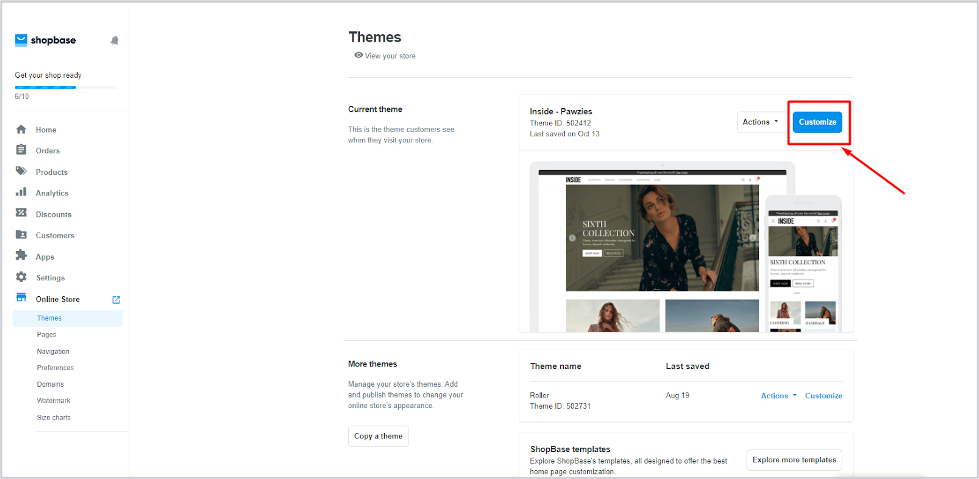
Task: Click Theme ID: 502412 text
Action: (x=561, y=122)
